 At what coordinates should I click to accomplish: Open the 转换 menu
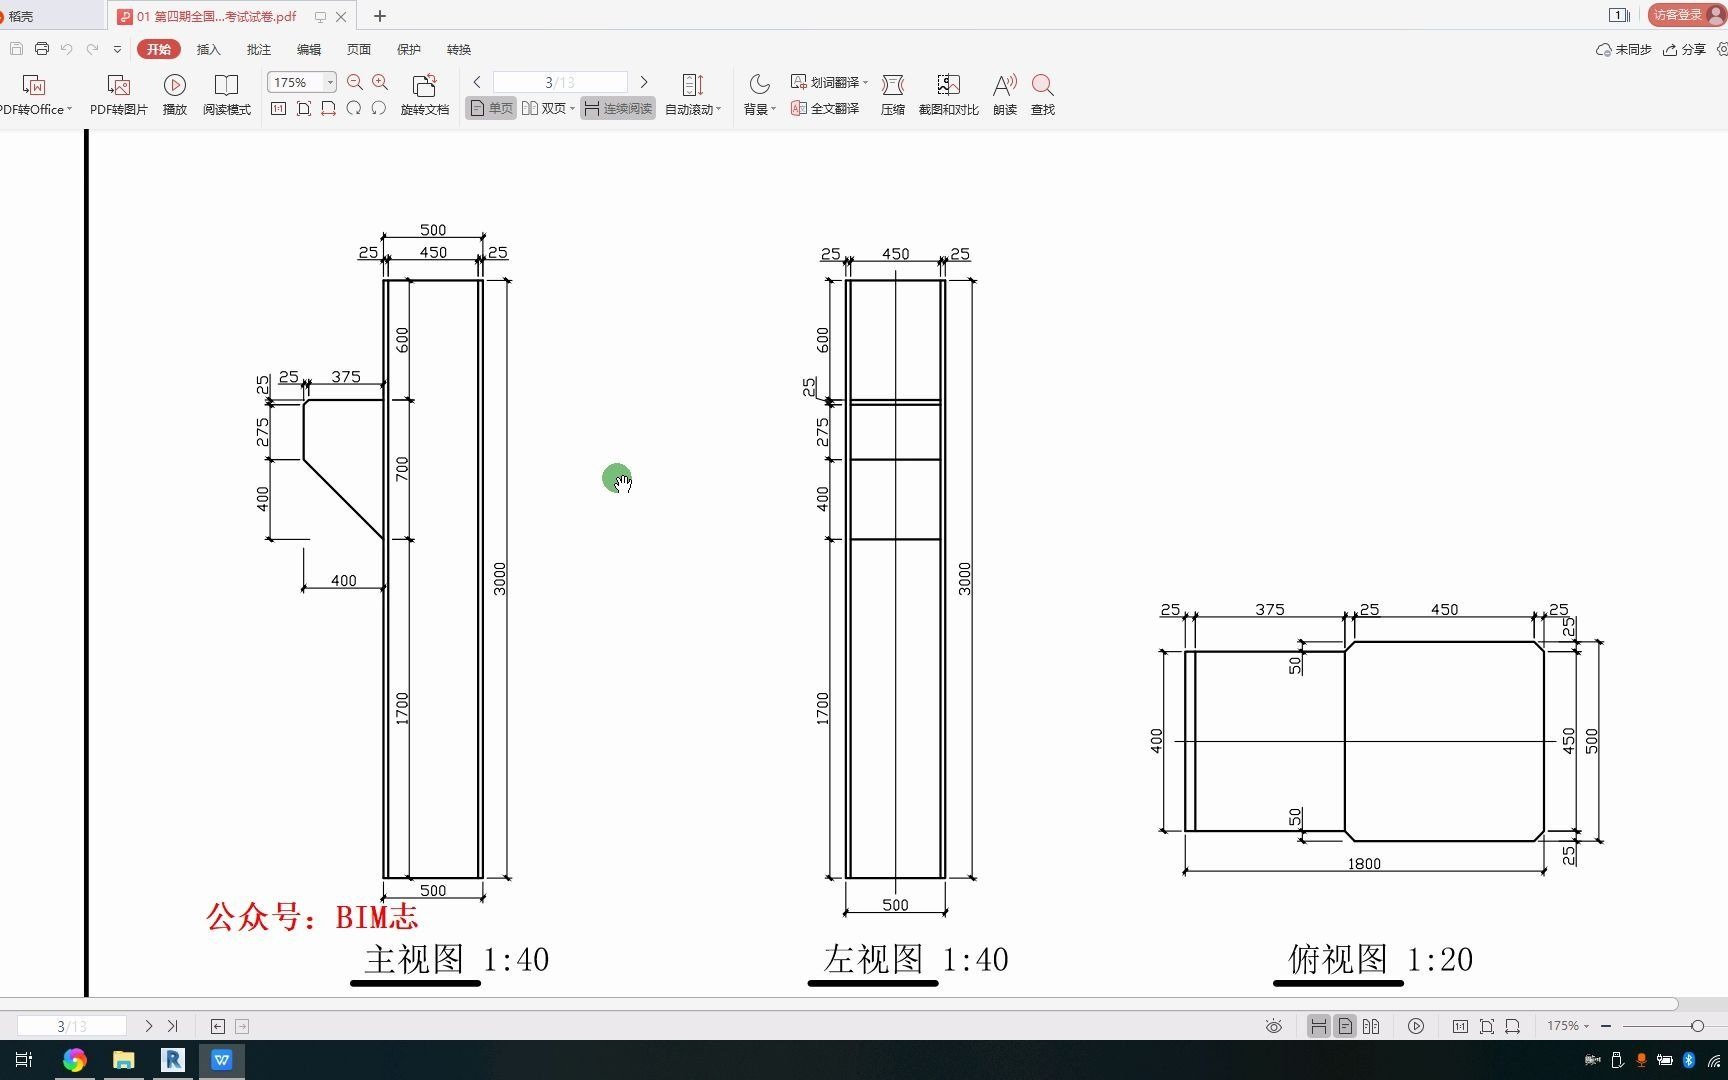(458, 49)
